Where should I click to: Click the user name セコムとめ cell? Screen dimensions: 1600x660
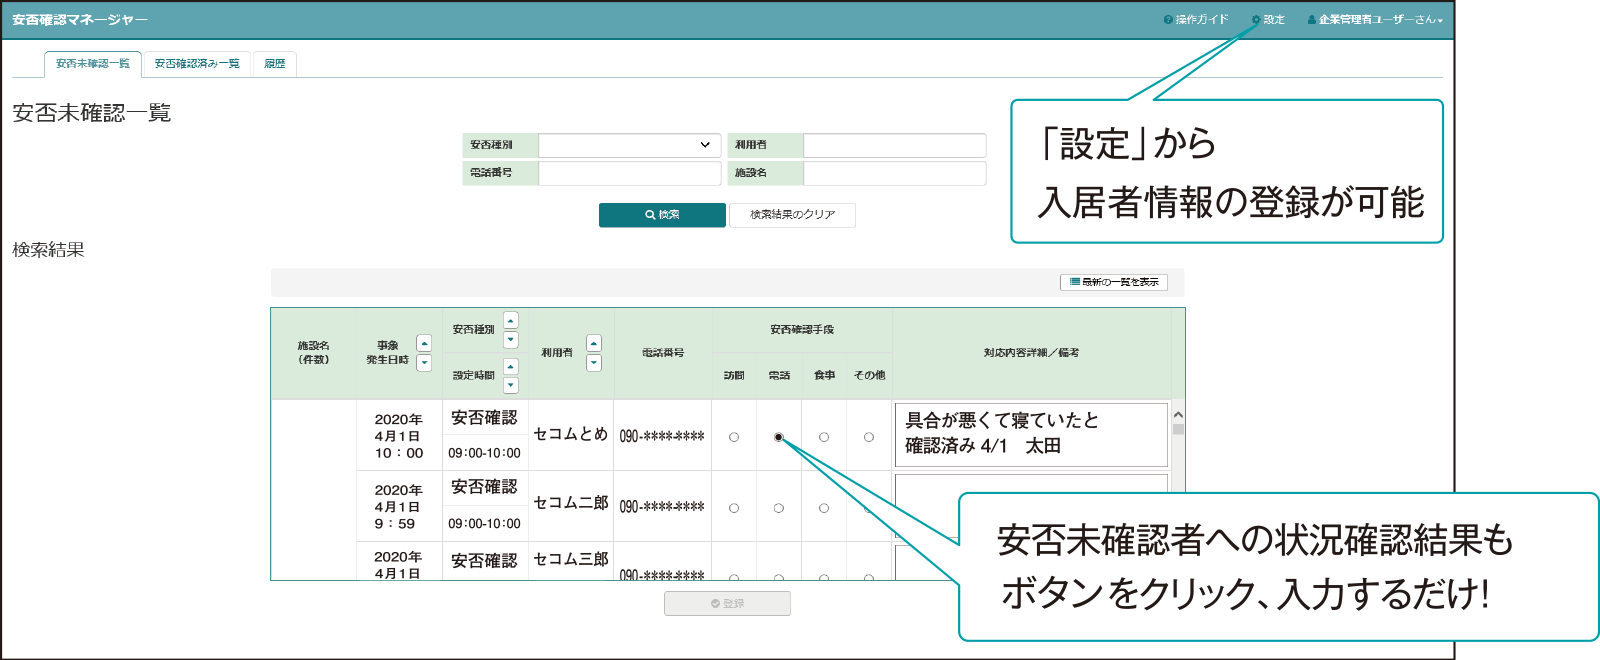tap(571, 434)
